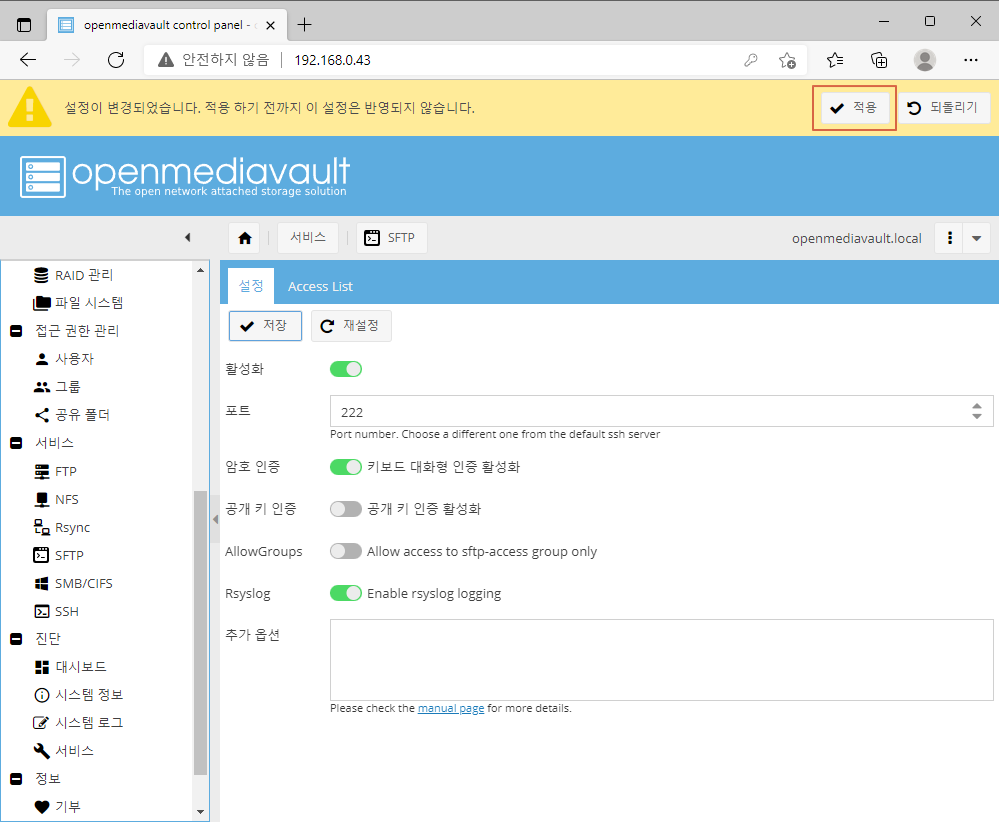999x822 pixels.
Task: Click the address bar showing 192.168.0.43
Action: (332, 61)
